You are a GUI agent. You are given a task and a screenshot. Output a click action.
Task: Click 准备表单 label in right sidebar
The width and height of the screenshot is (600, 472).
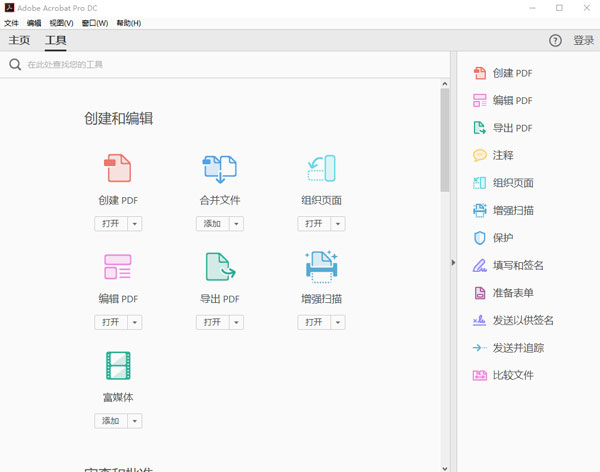point(513,293)
